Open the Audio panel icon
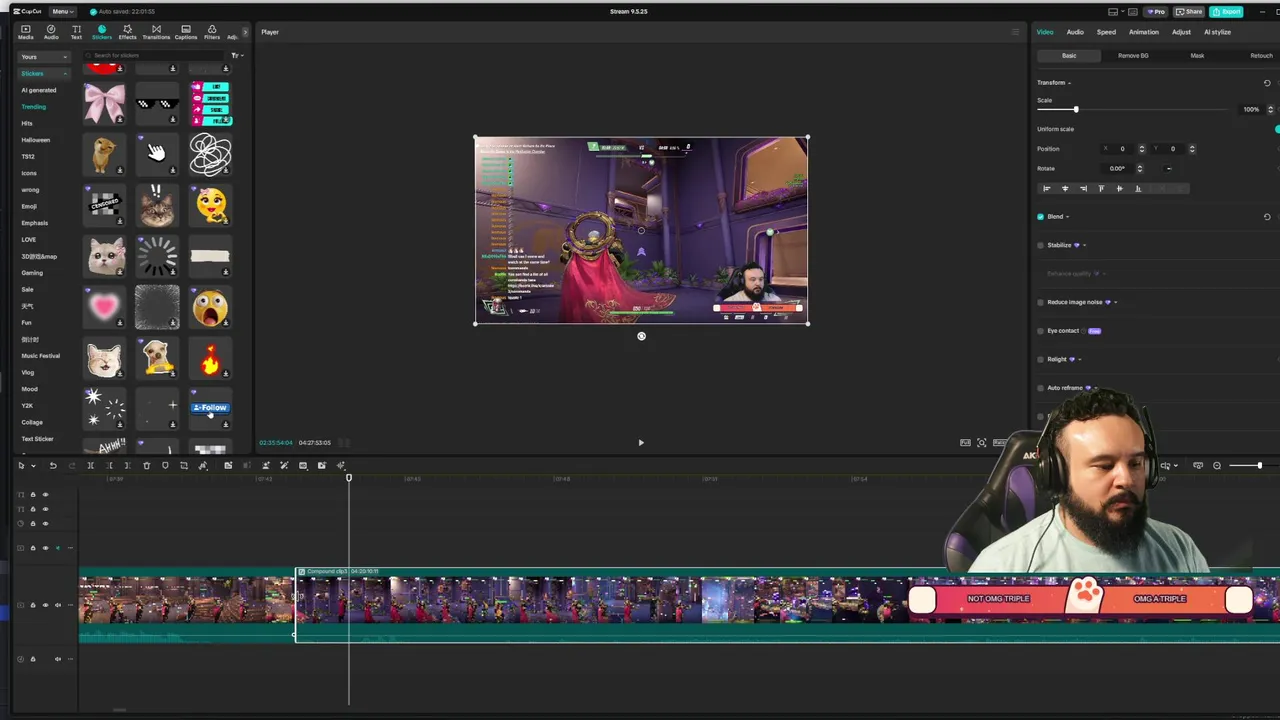This screenshot has height=720, width=1280. click(x=51, y=32)
